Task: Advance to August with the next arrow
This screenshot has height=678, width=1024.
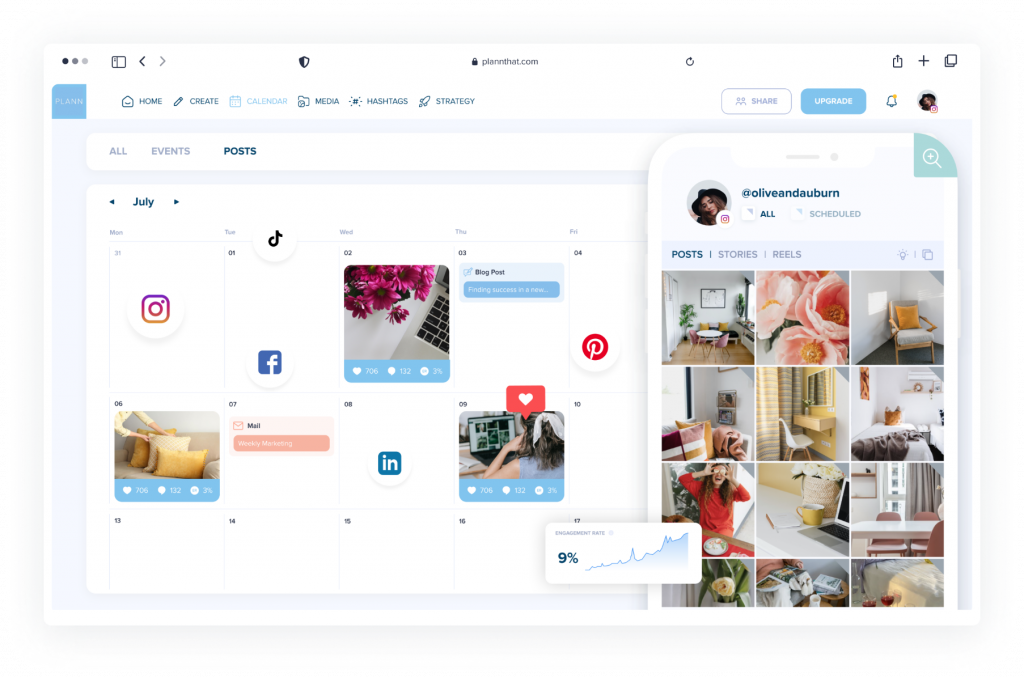Action: 176,201
